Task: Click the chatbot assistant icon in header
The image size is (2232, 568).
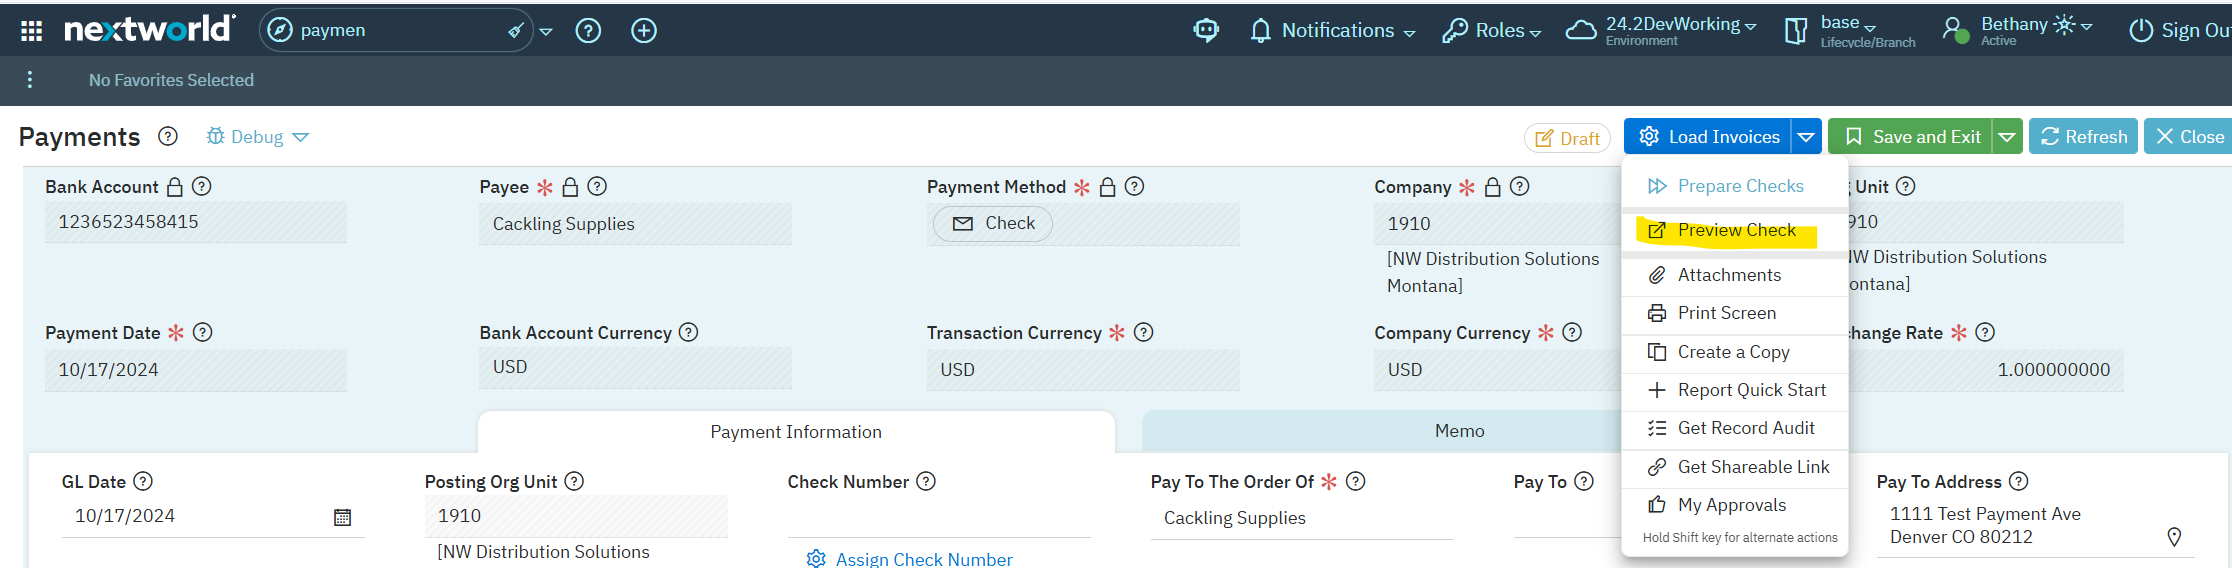Action: point(1206,30)
